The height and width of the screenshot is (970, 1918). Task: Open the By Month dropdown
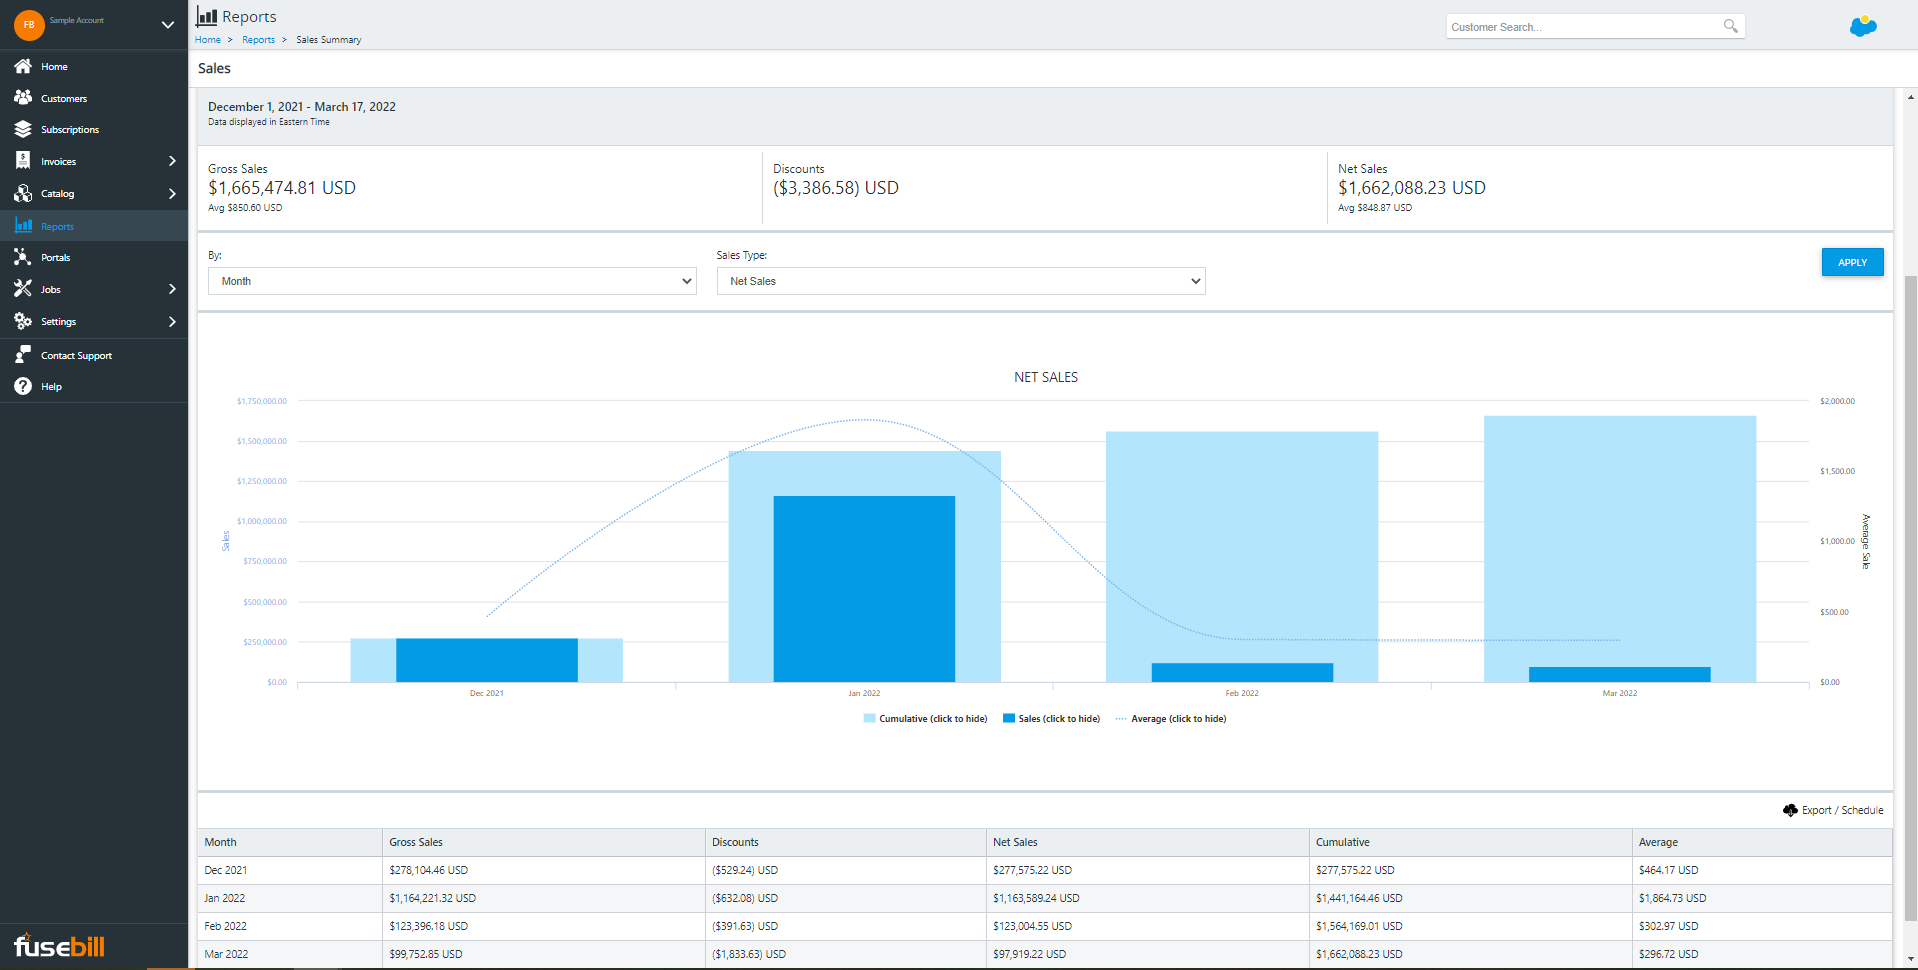tap(452, 281)
